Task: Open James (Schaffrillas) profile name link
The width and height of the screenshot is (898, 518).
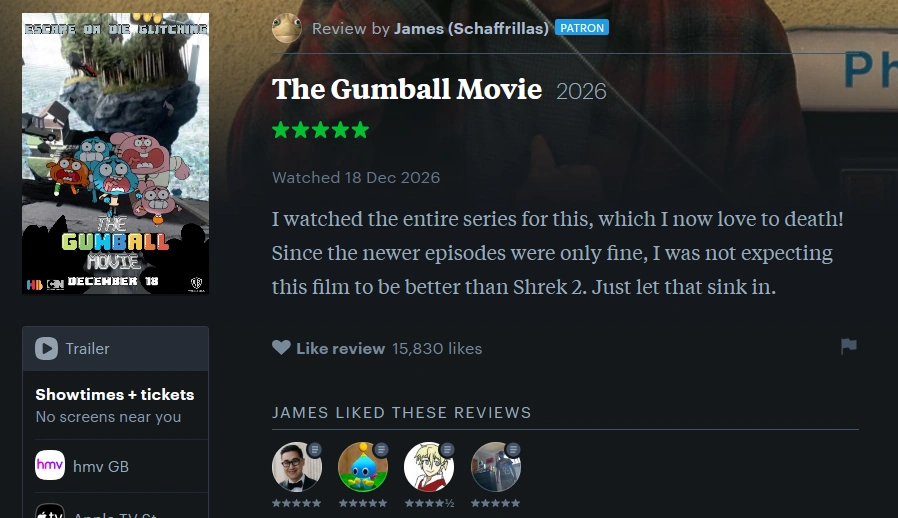Action: (471, 28)
